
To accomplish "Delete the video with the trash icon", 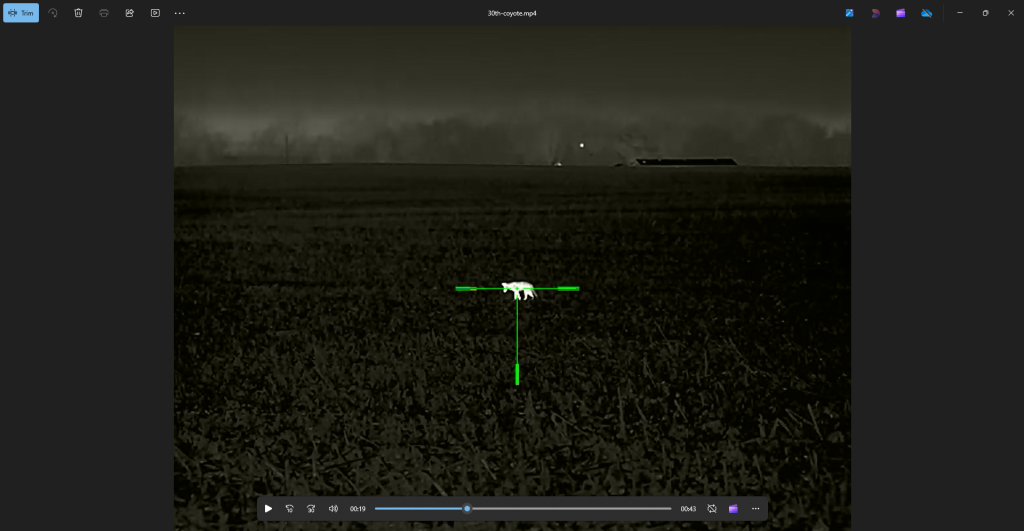I will (x=78, y=13).
